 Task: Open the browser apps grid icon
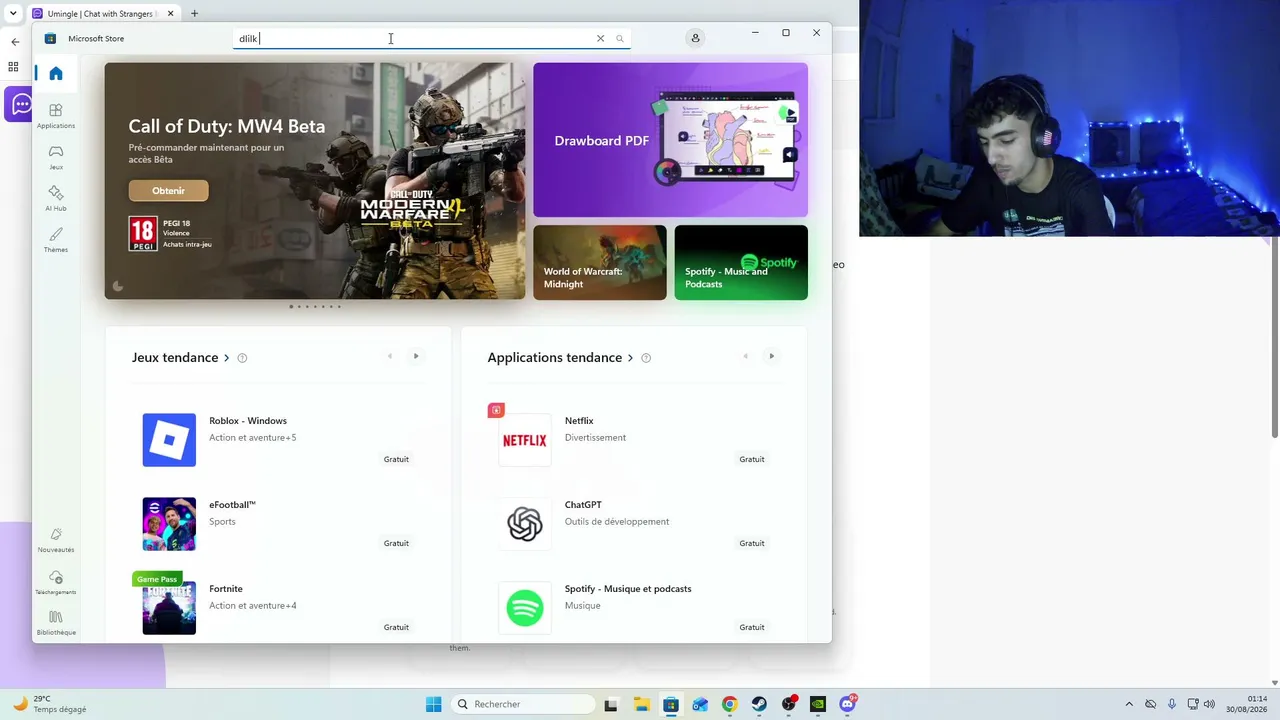13,67
